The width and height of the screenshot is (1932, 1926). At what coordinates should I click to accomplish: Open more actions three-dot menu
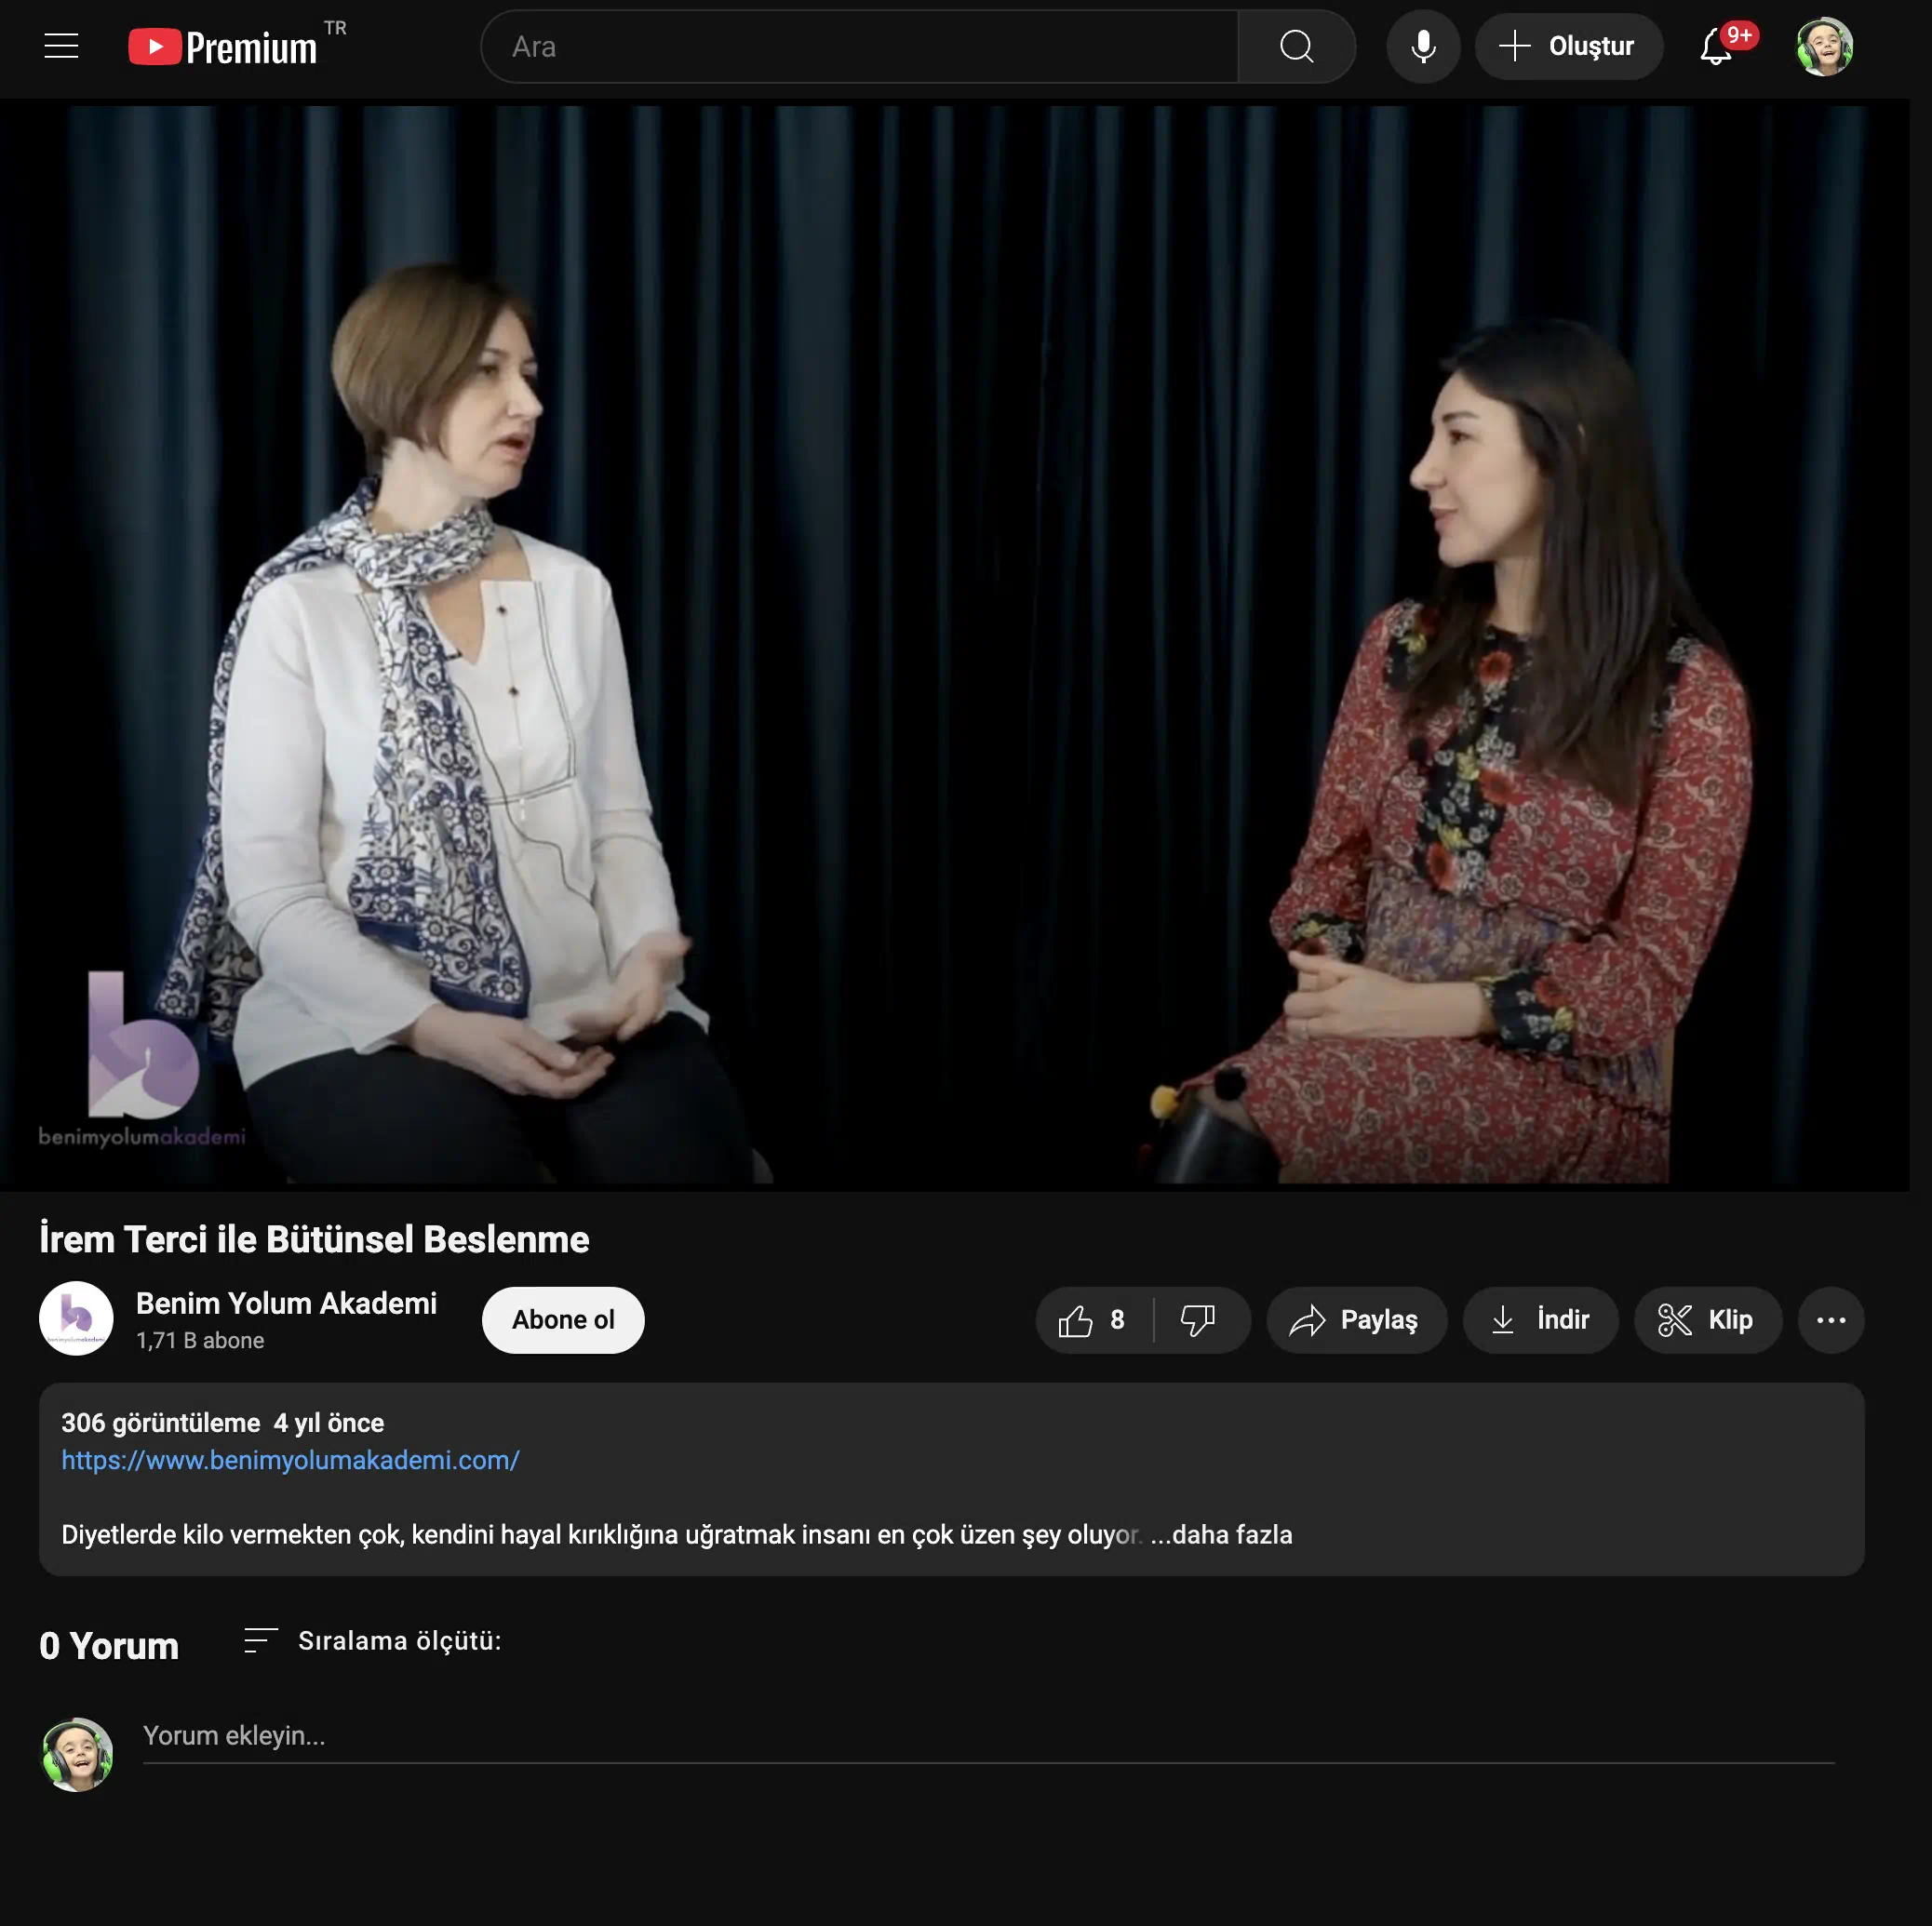[x=1830, y=1319]
